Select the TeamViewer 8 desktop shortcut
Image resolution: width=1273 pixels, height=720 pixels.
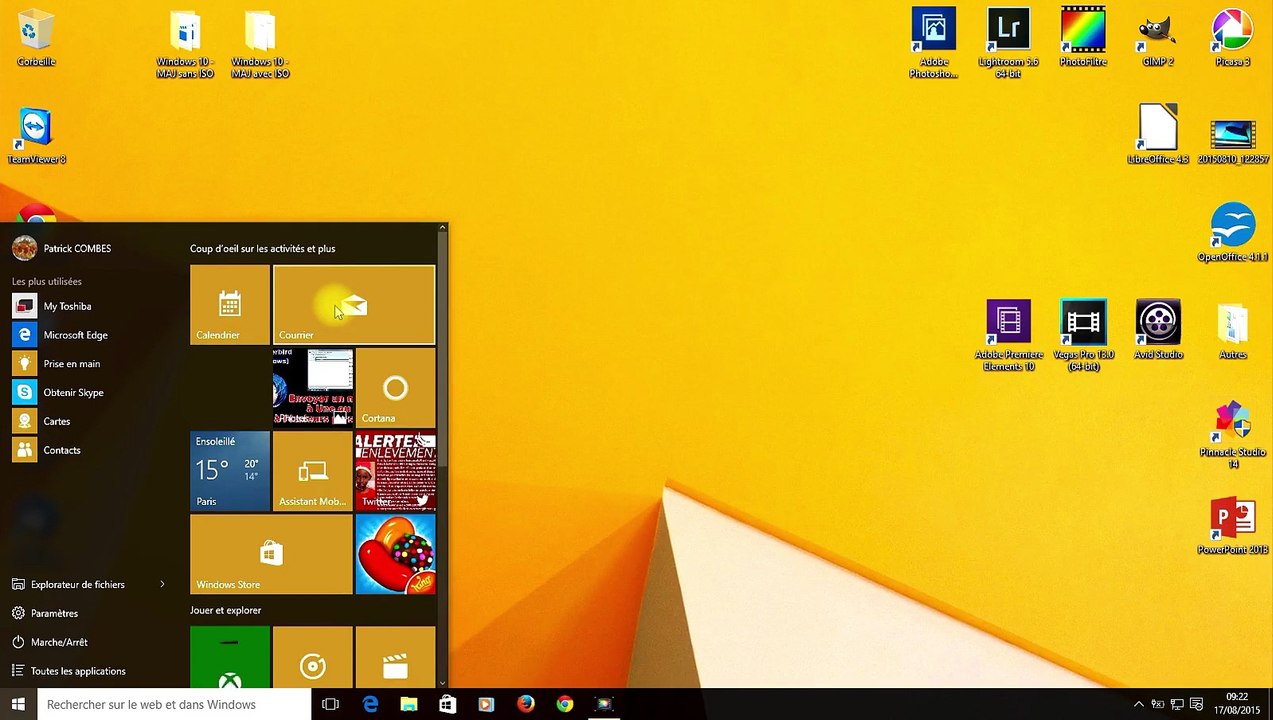(36, 136)
